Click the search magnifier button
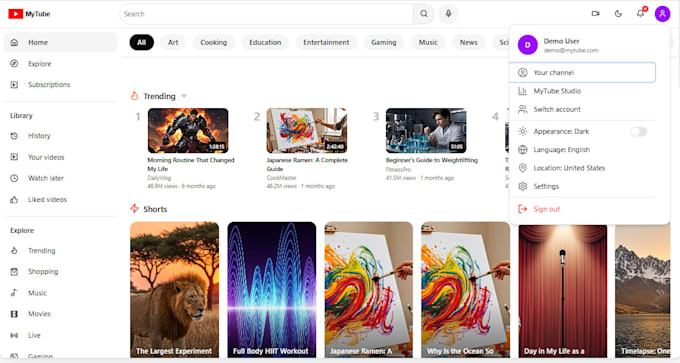Screen dimensions: 680x363 pyautogui.click(x=424, y=14)
